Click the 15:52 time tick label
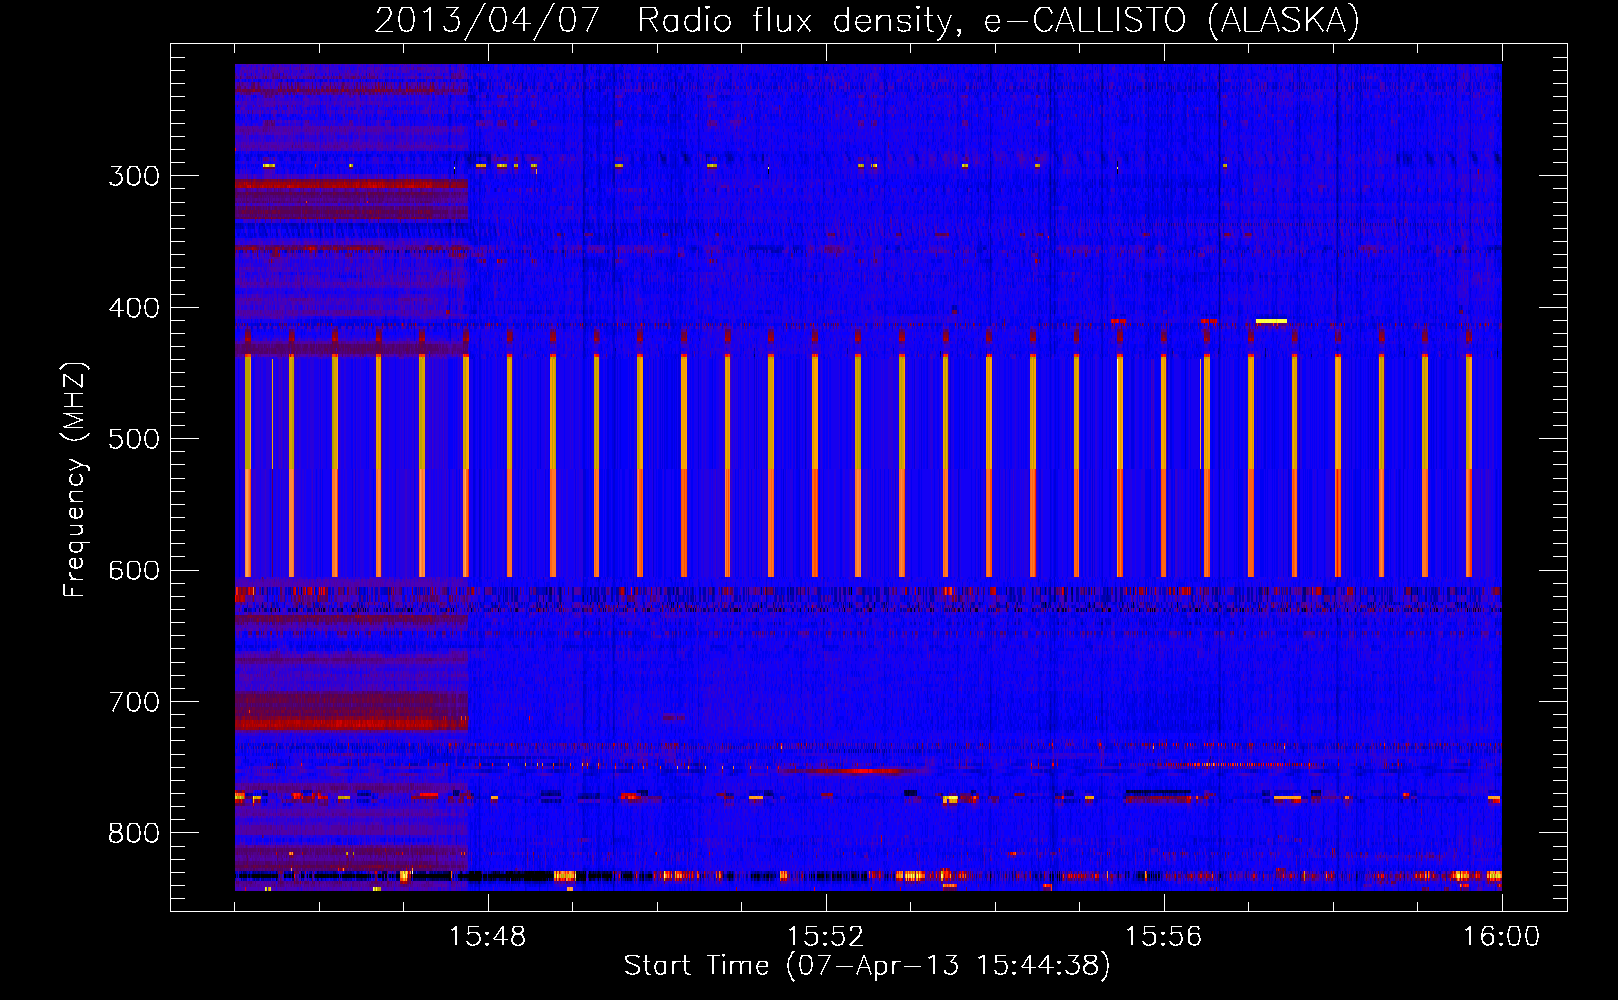Image resolution: width=1618 pixels, height=1000 pixels. 825,937
